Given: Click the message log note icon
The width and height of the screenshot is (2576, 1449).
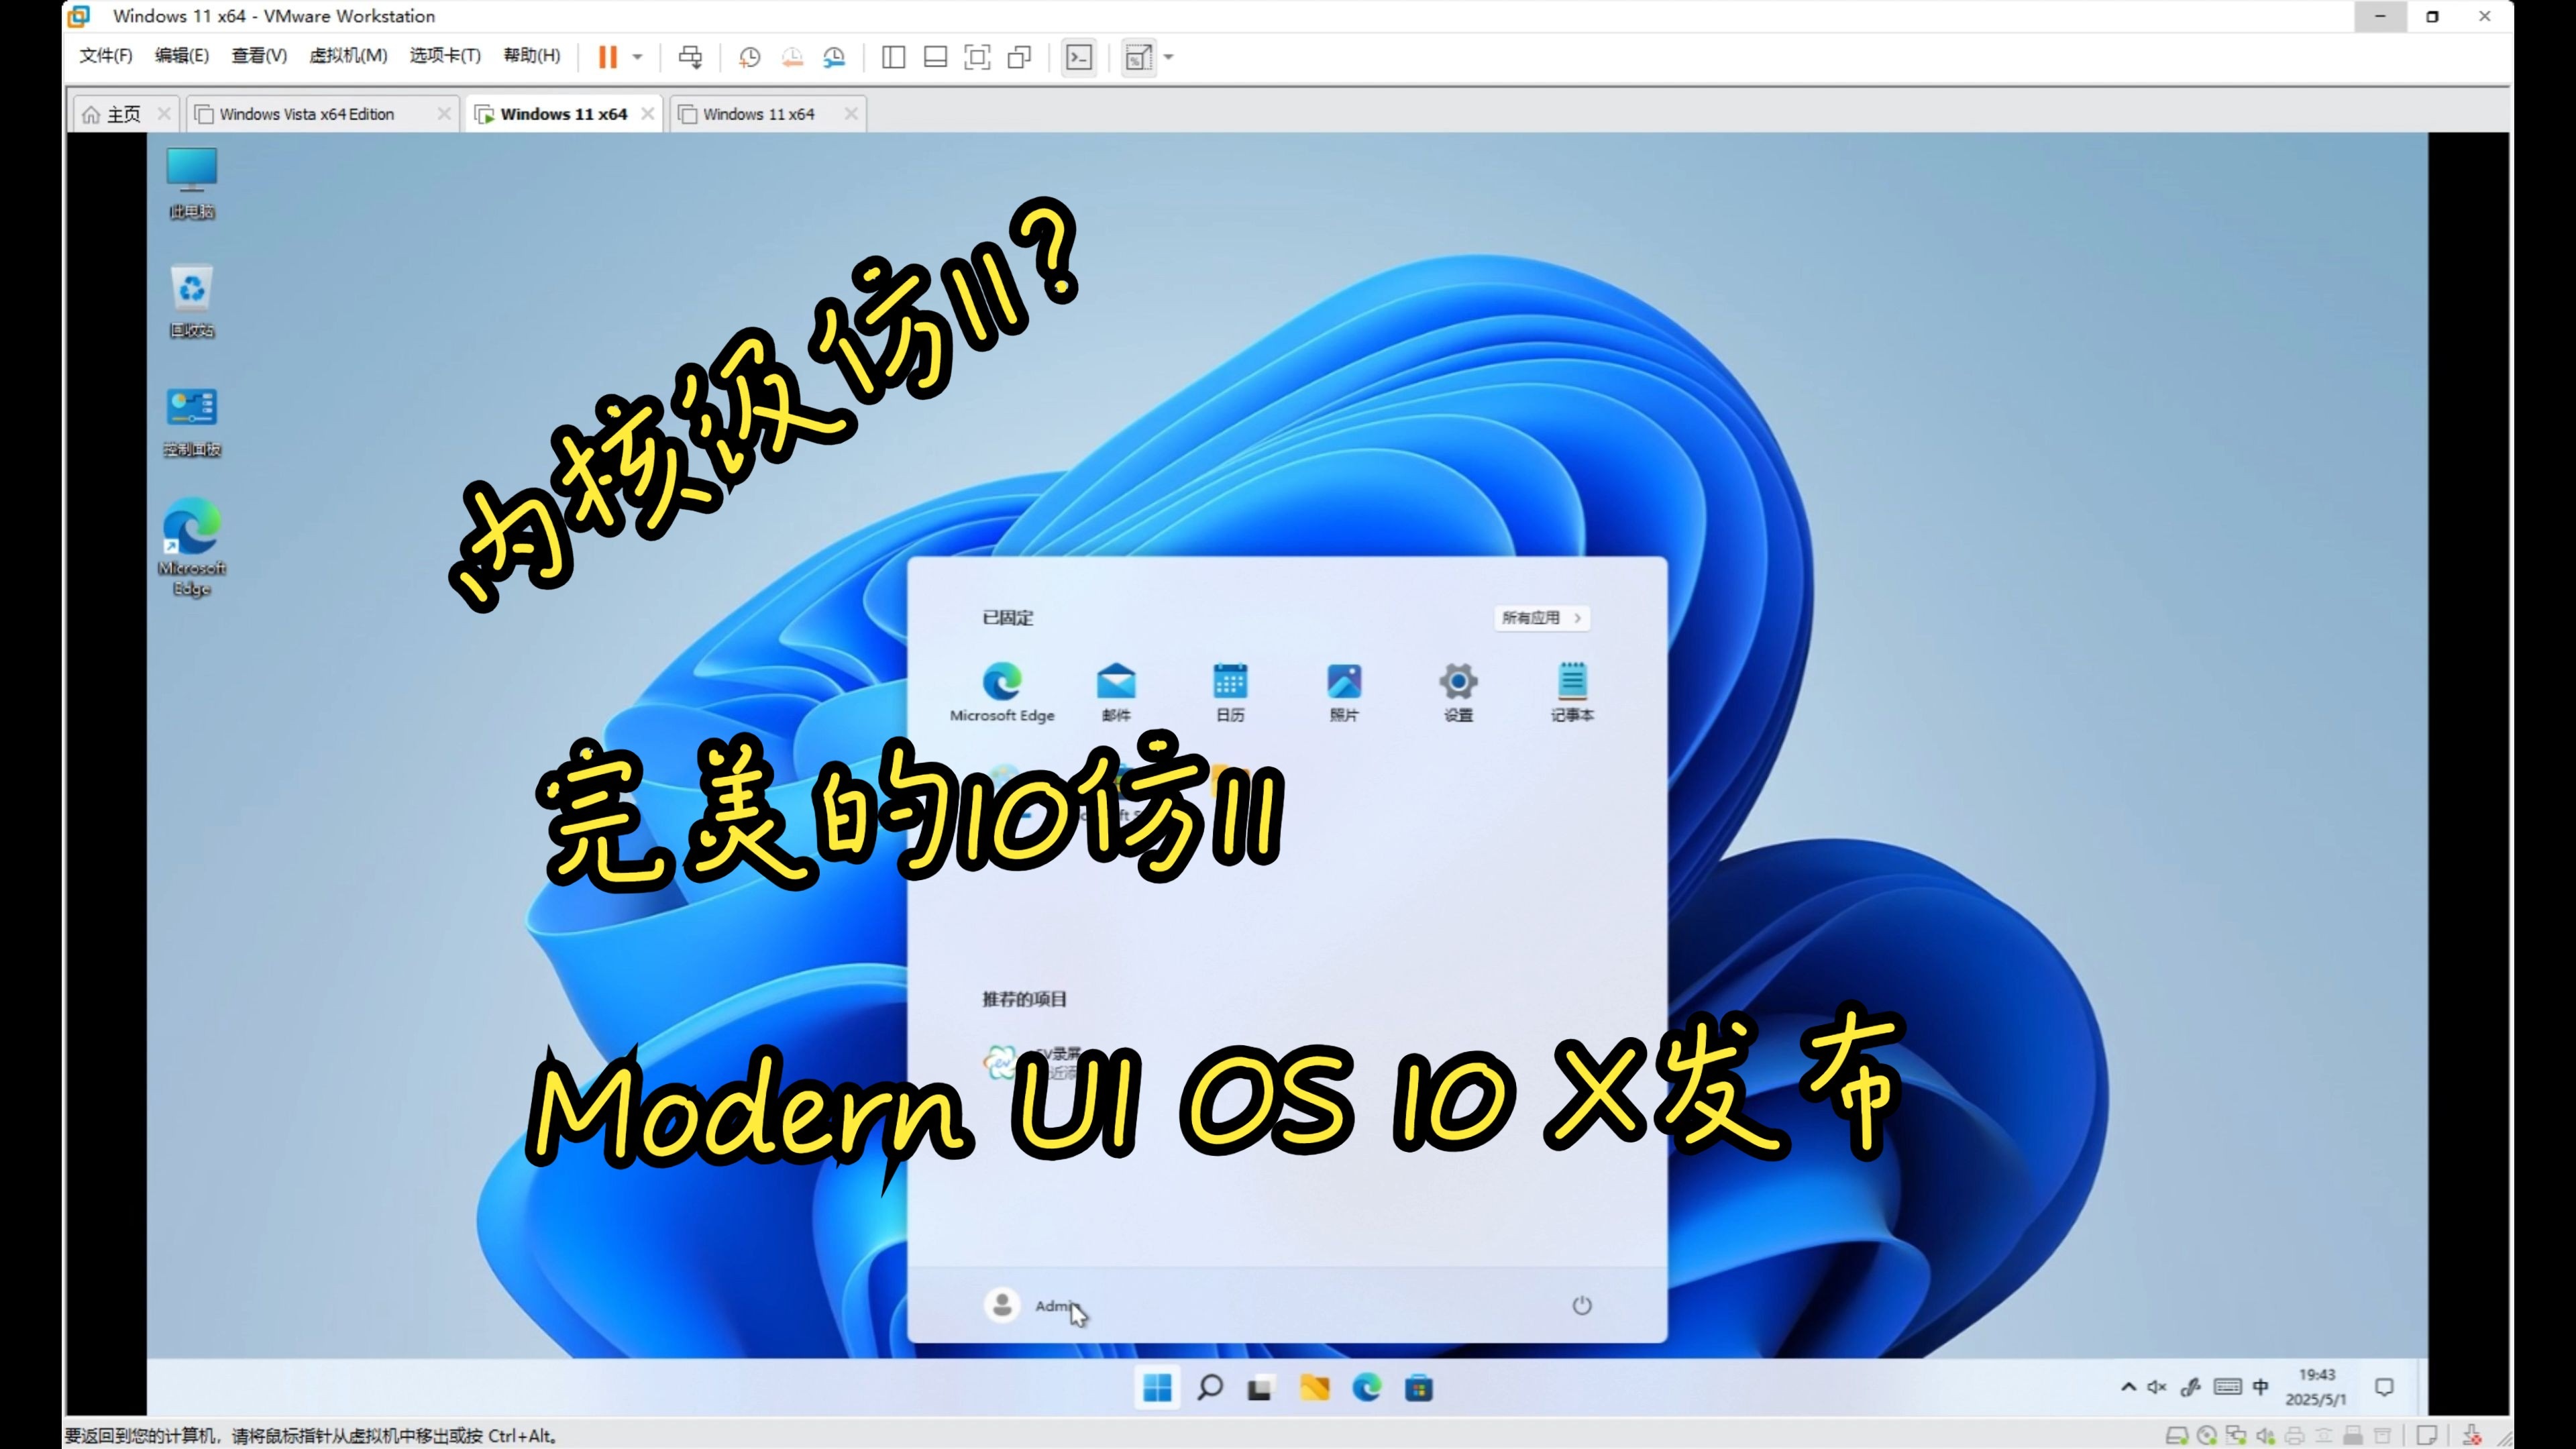Looking at the screenshot, I should pyautogui.click(x=2427, y=1436).
